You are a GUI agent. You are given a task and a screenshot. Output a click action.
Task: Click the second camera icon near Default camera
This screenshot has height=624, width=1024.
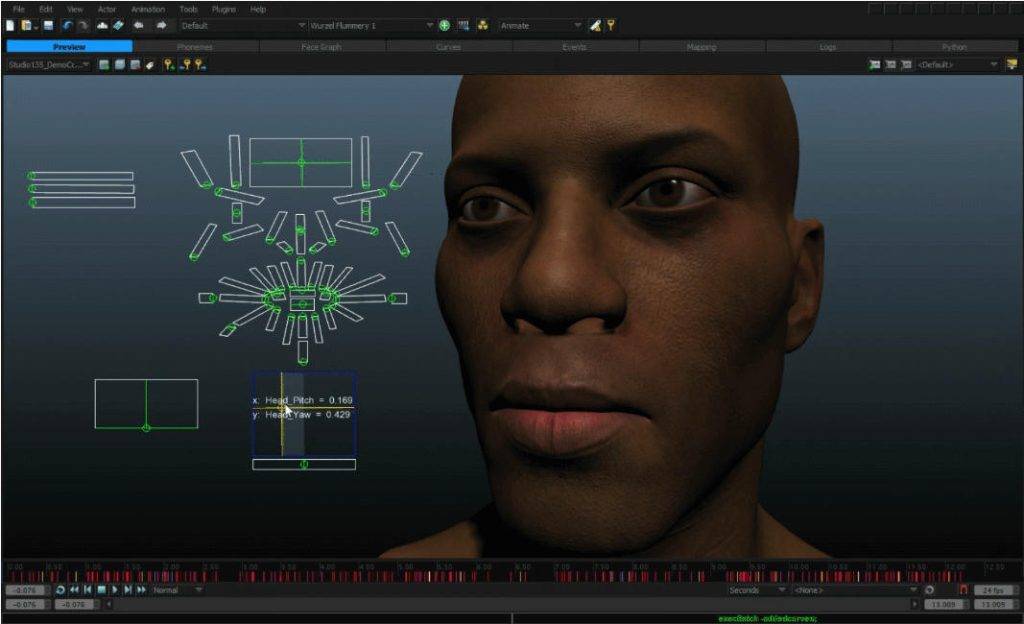(x=890, y=65)
